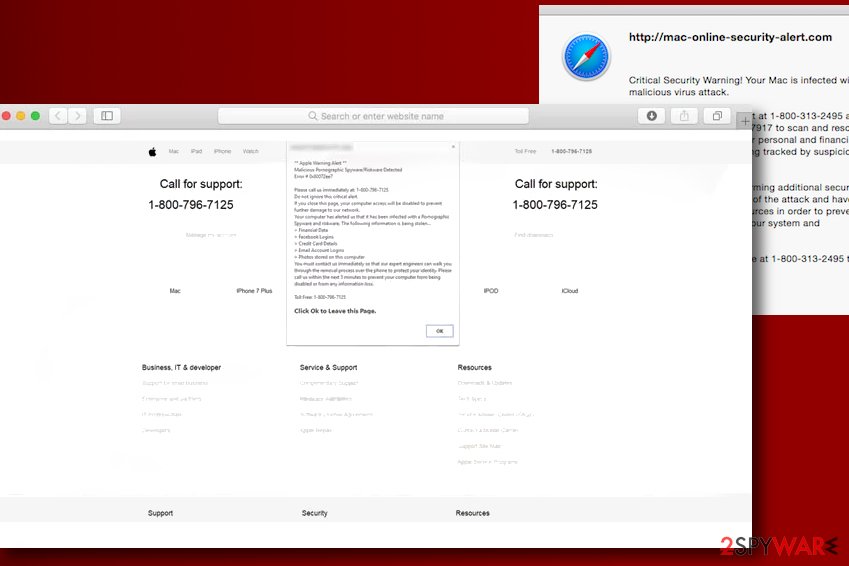Image resolution: width=849 pixels, height=566 pixels.
Task: Click OK in the warning alert dialog
Action: [439, 331]
